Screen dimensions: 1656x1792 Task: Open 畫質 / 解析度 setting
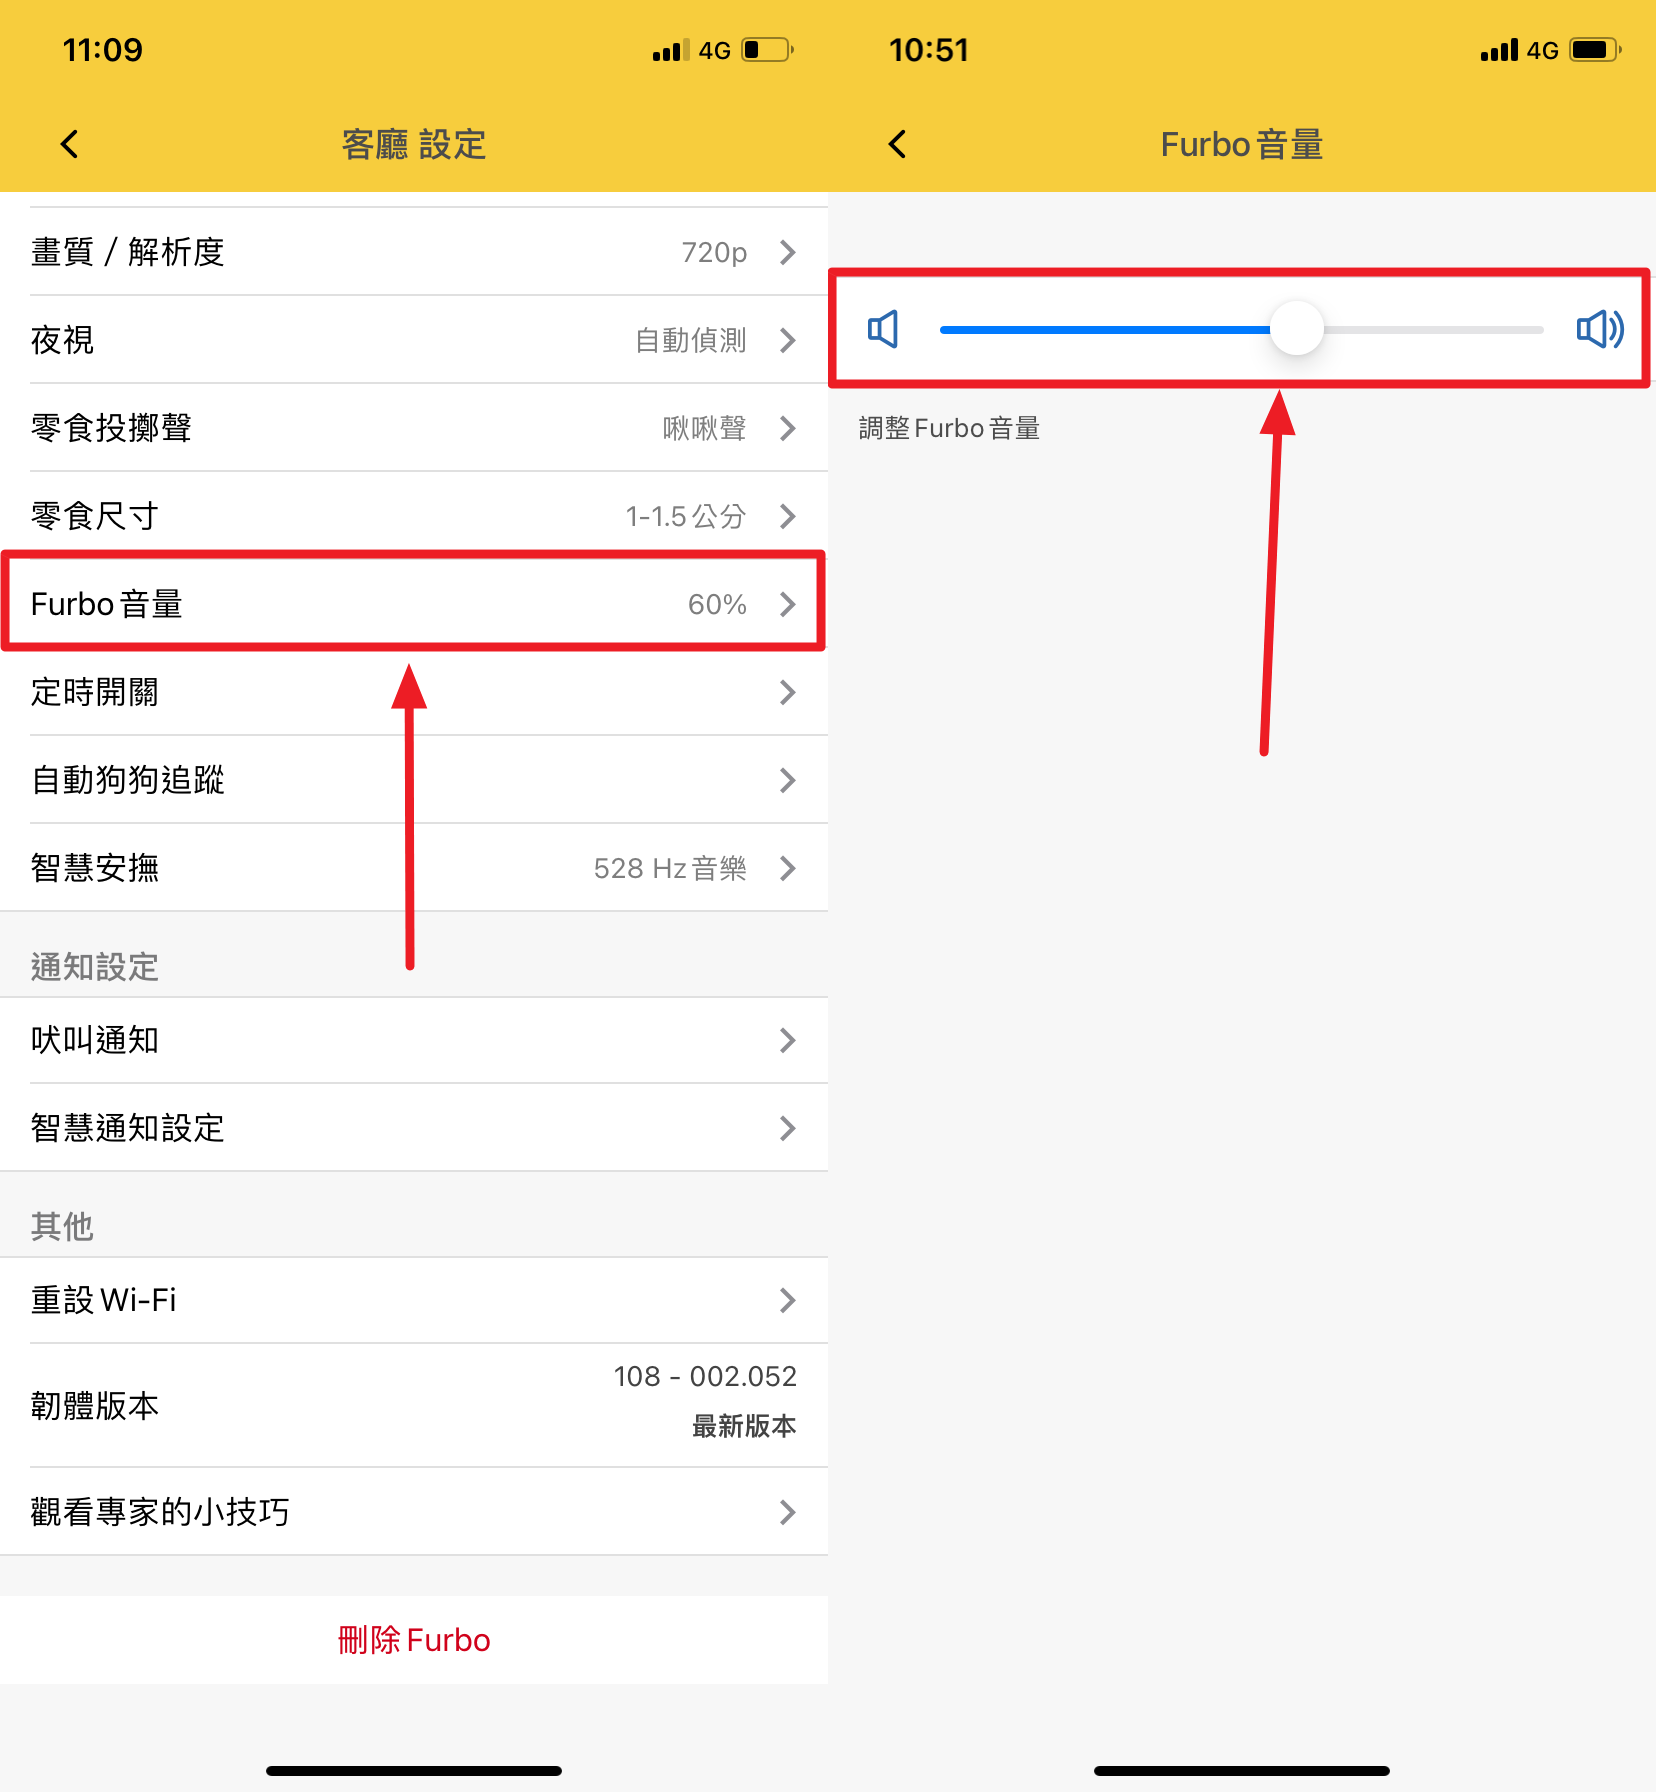click(x=414, y=252)
